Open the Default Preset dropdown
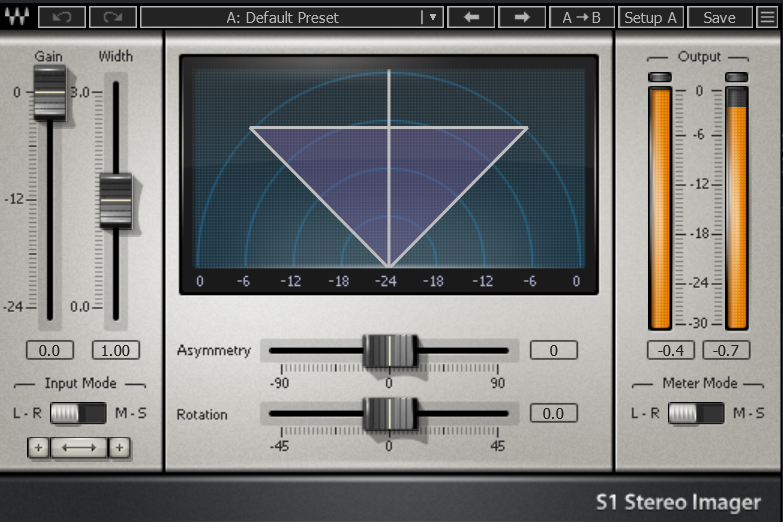This screenshot has width=783, height=522. [292, 17]
